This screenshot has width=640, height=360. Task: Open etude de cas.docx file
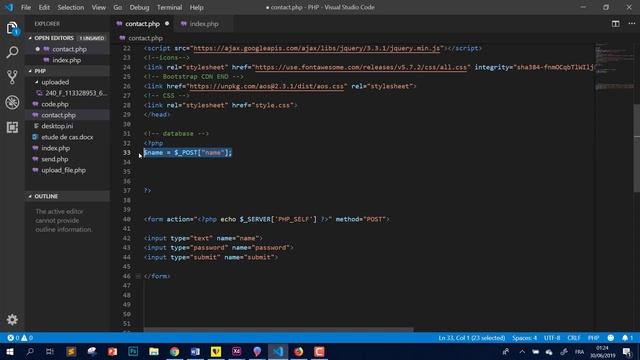point(67,137)
